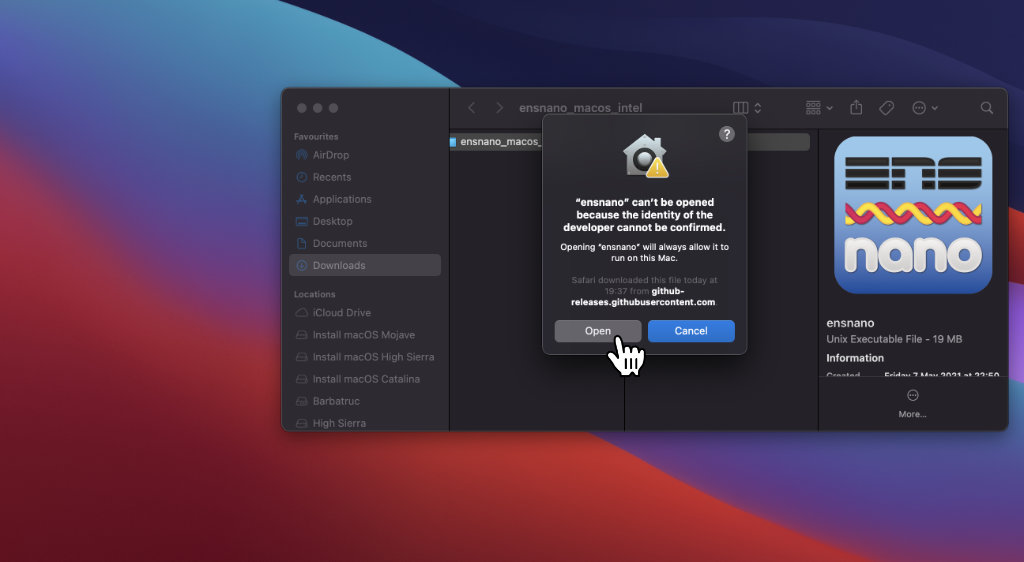Open Desktop in the sidebar
This screenshot has height=562, width=1024.
point(365,221)
